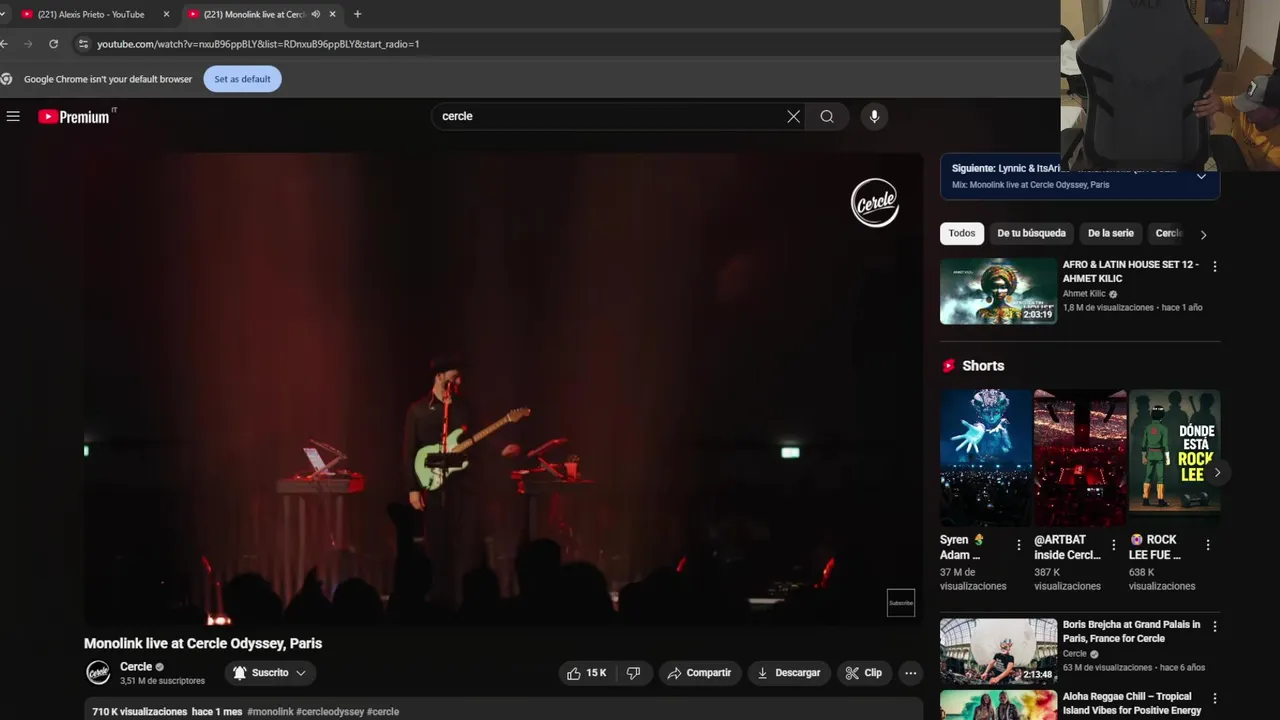Viewport: 1280px width, 720px height.
Task: Open AFRO & LATIN HOUSE SET 12 title
Action: click(1130, 271)
